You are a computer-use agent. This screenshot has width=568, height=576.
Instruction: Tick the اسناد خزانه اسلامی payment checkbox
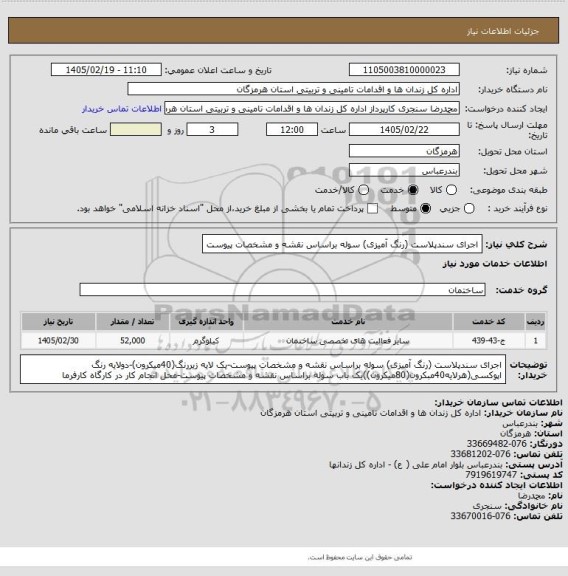pos(373,209)
